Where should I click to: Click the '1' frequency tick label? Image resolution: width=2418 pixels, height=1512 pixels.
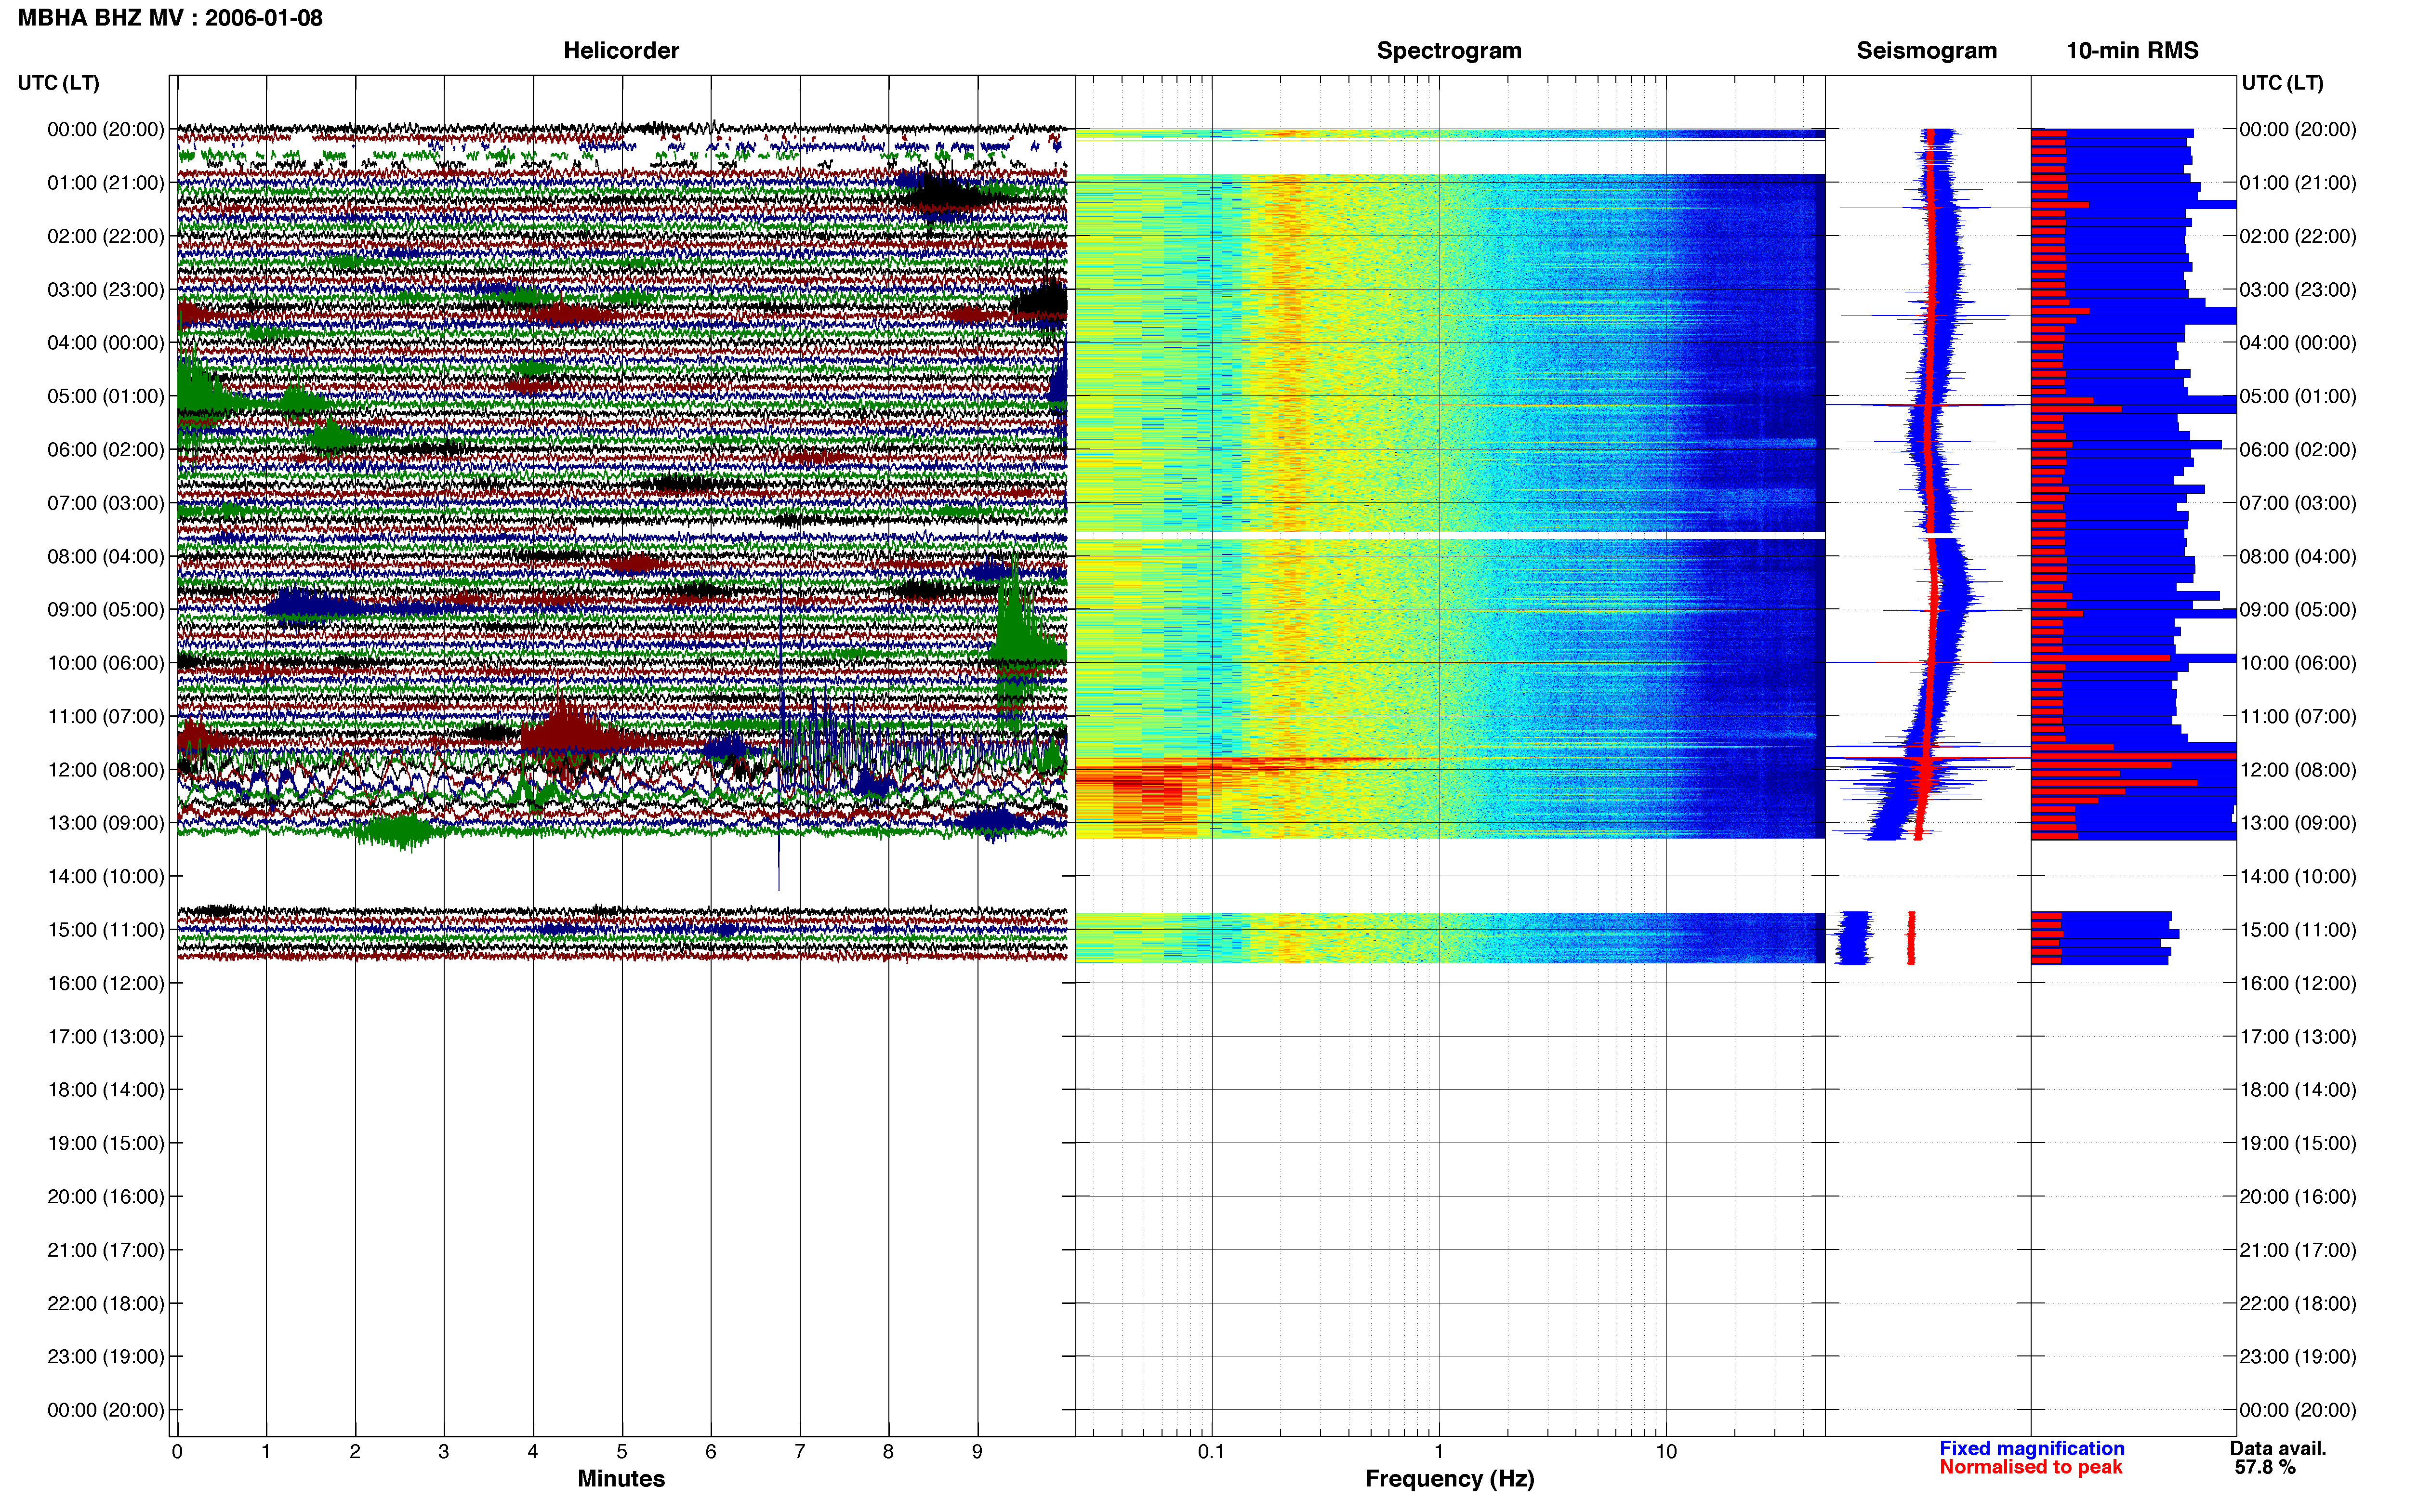(x=1439, y=1451)
